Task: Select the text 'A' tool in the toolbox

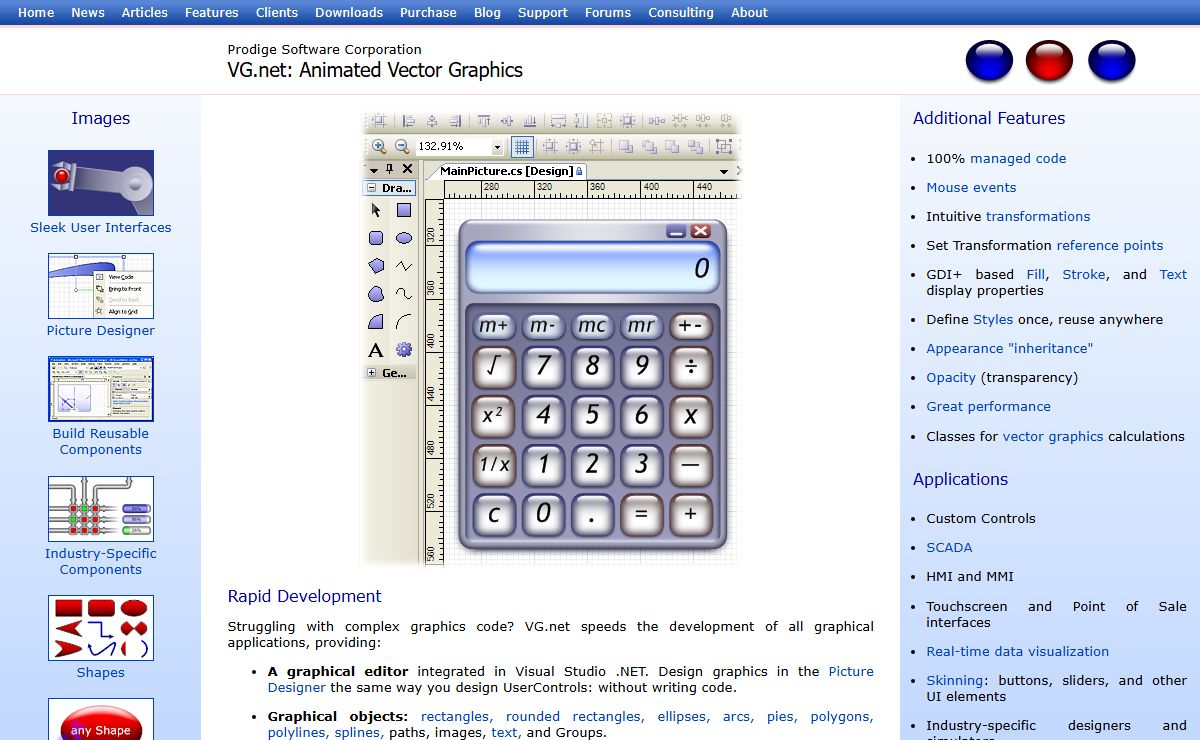Action: (376, 350)
